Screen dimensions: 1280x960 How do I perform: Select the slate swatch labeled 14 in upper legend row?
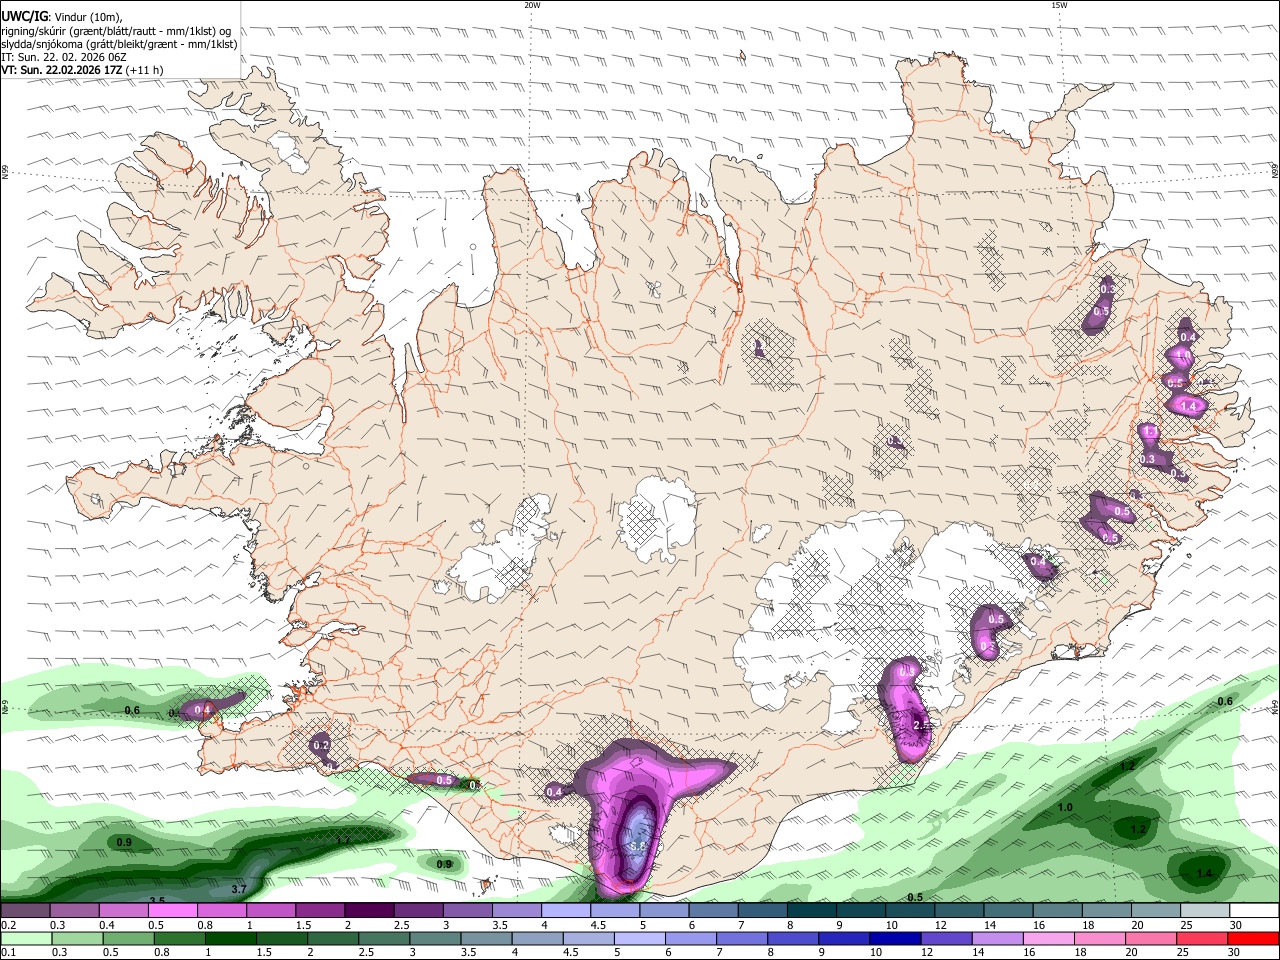(x=1009, y=911)
